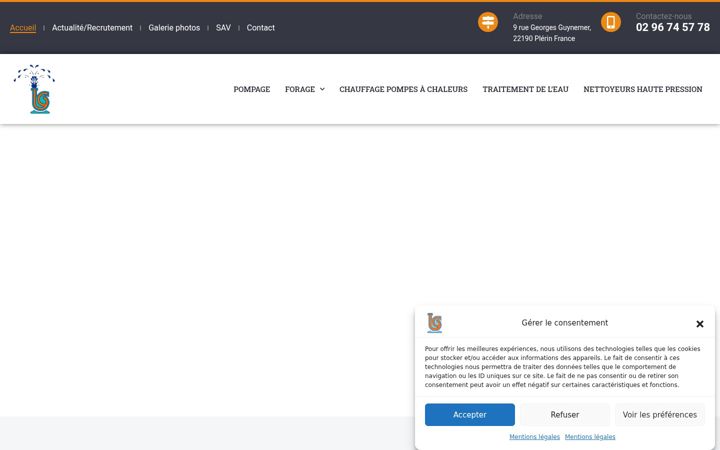720x450 pixels.
Task: Open the Contact page
Action: (261, 28)
